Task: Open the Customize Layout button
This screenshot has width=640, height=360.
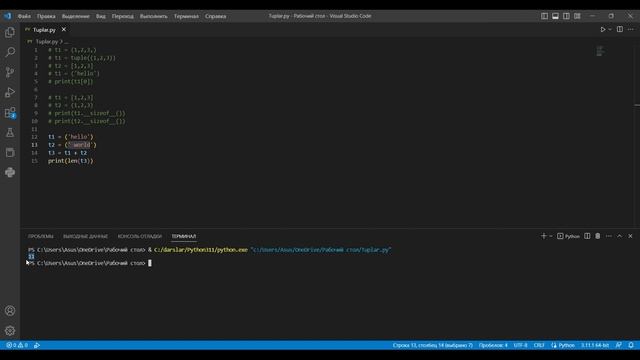Action: point(577,16)
